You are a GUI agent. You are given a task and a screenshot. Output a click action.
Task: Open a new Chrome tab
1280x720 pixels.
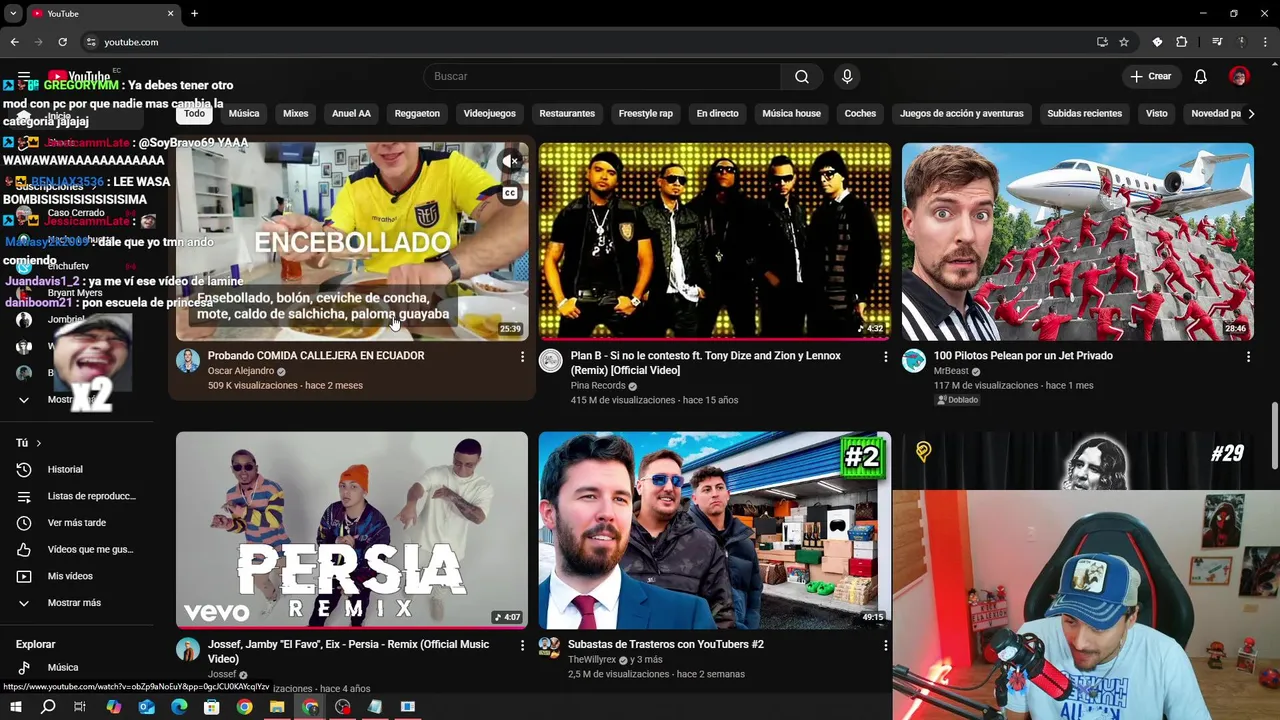click(x=194, y=13)
